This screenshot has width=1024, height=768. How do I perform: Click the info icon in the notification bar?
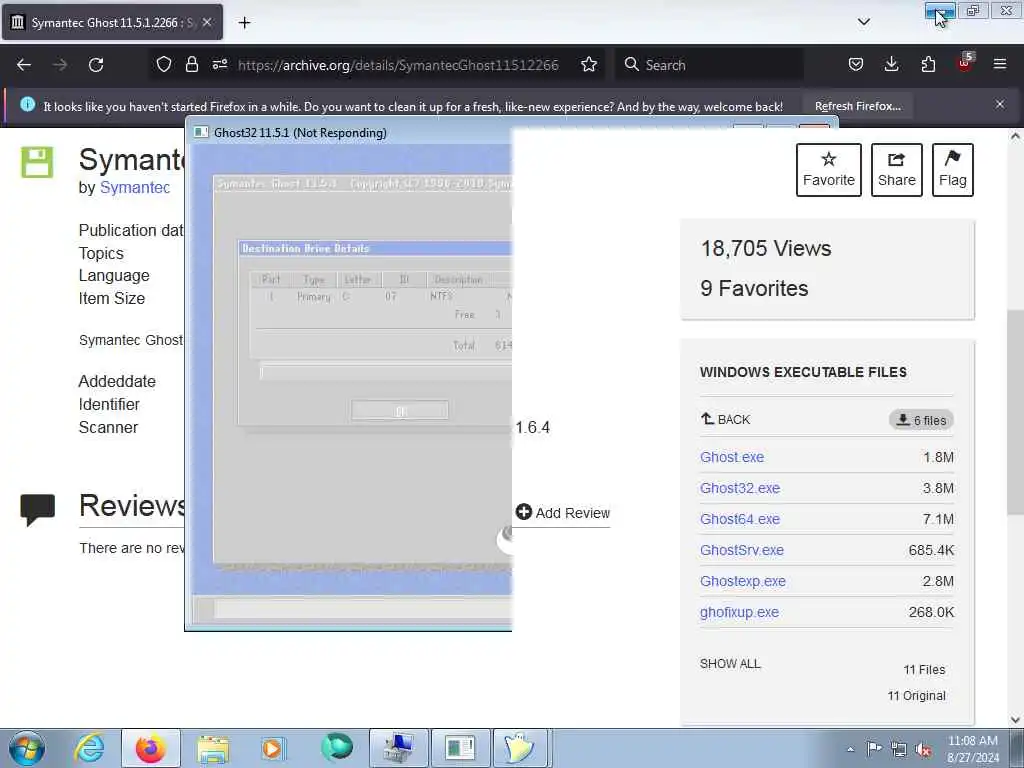click(27, 104)
